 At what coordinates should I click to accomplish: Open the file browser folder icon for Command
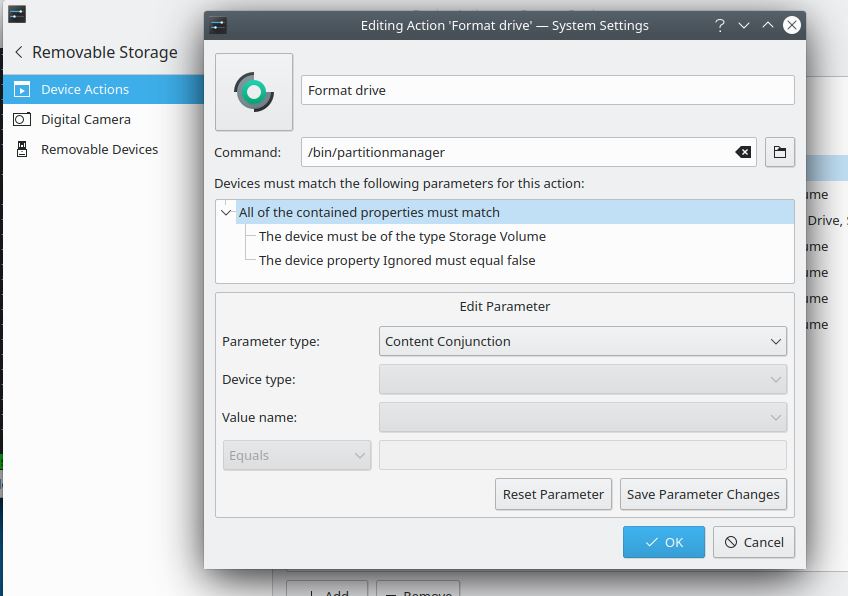[780, 152]
